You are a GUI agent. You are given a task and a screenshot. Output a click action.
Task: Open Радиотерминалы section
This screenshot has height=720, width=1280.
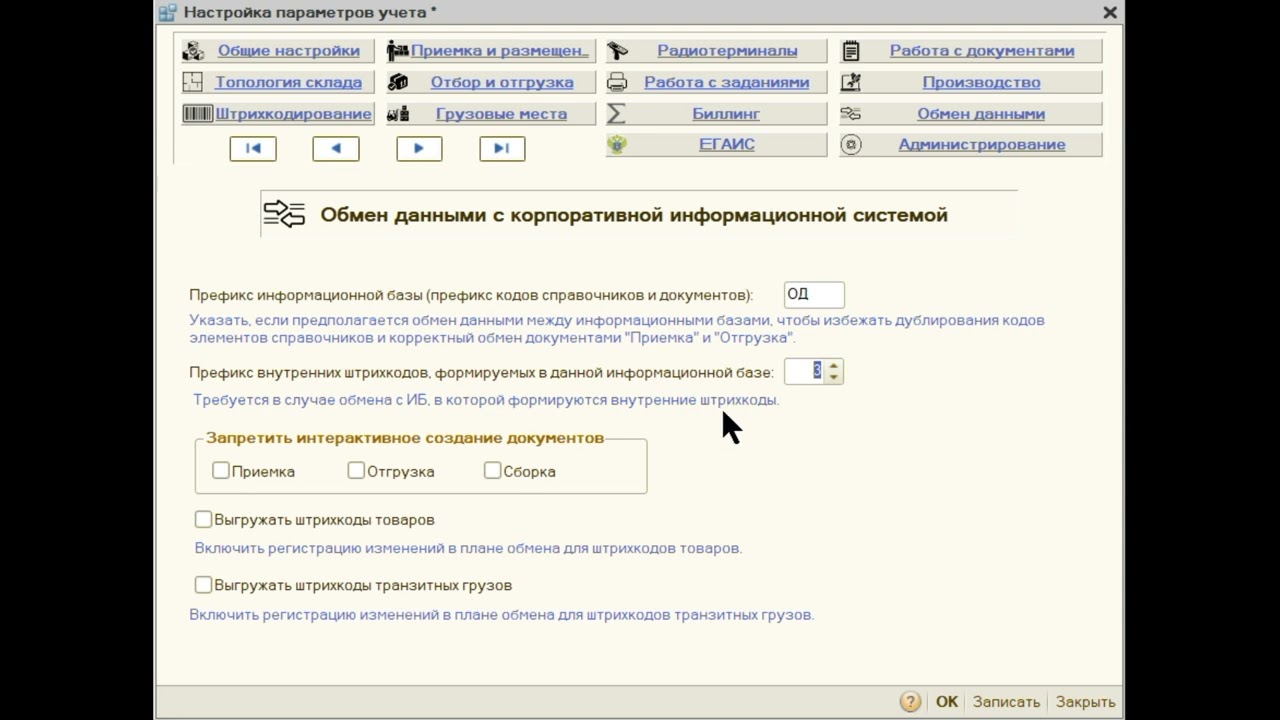727,51
